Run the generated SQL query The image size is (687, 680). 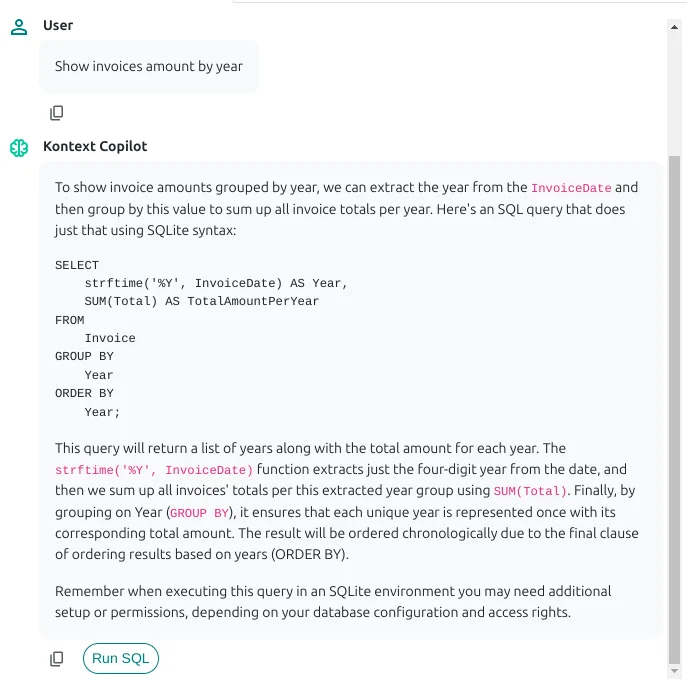click(x=120, y=658)
